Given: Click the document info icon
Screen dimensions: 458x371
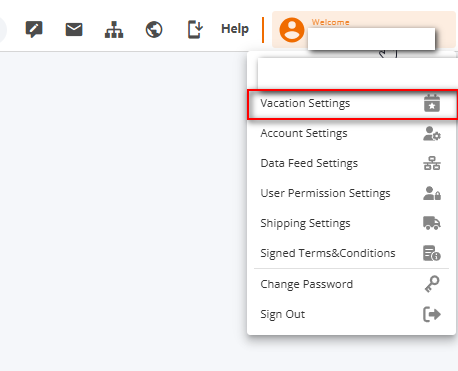Looking at the screenshot, I should click(x=432, y=253).
